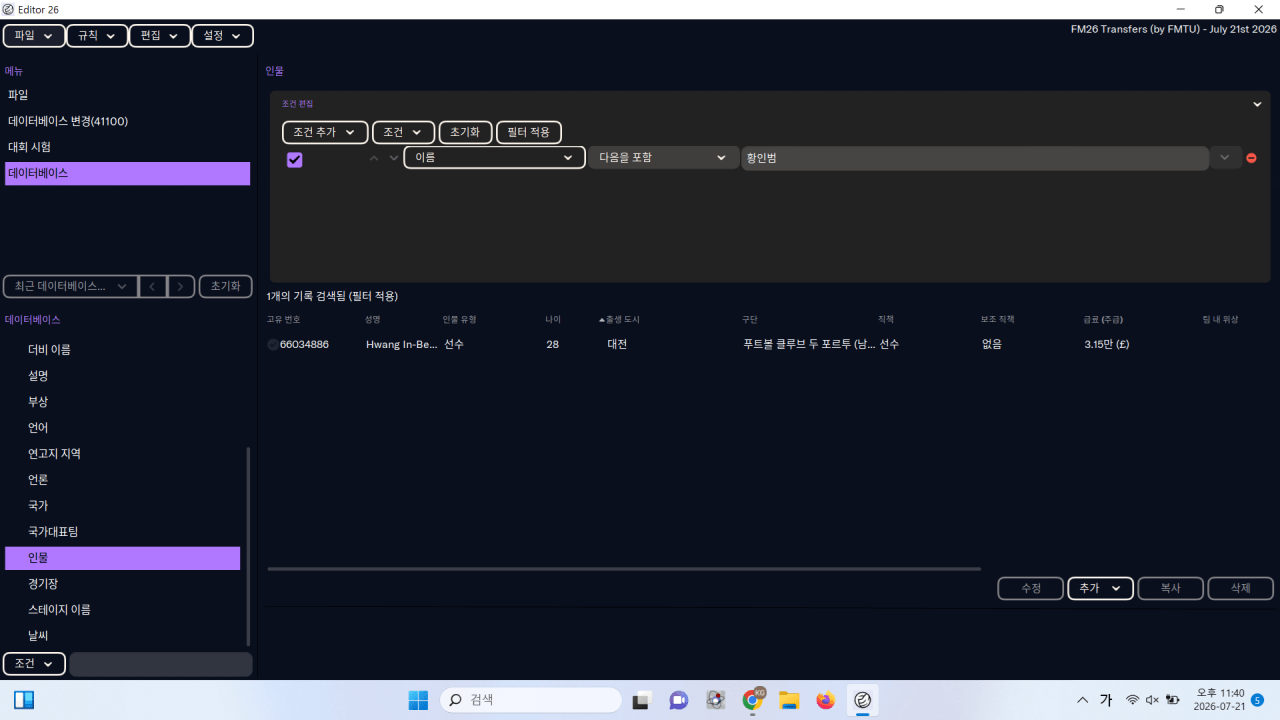The width and height of the screenshot is (1280, 720).
Task: Move the condition down with the down arrow
Action: click(x=393, y=158)
